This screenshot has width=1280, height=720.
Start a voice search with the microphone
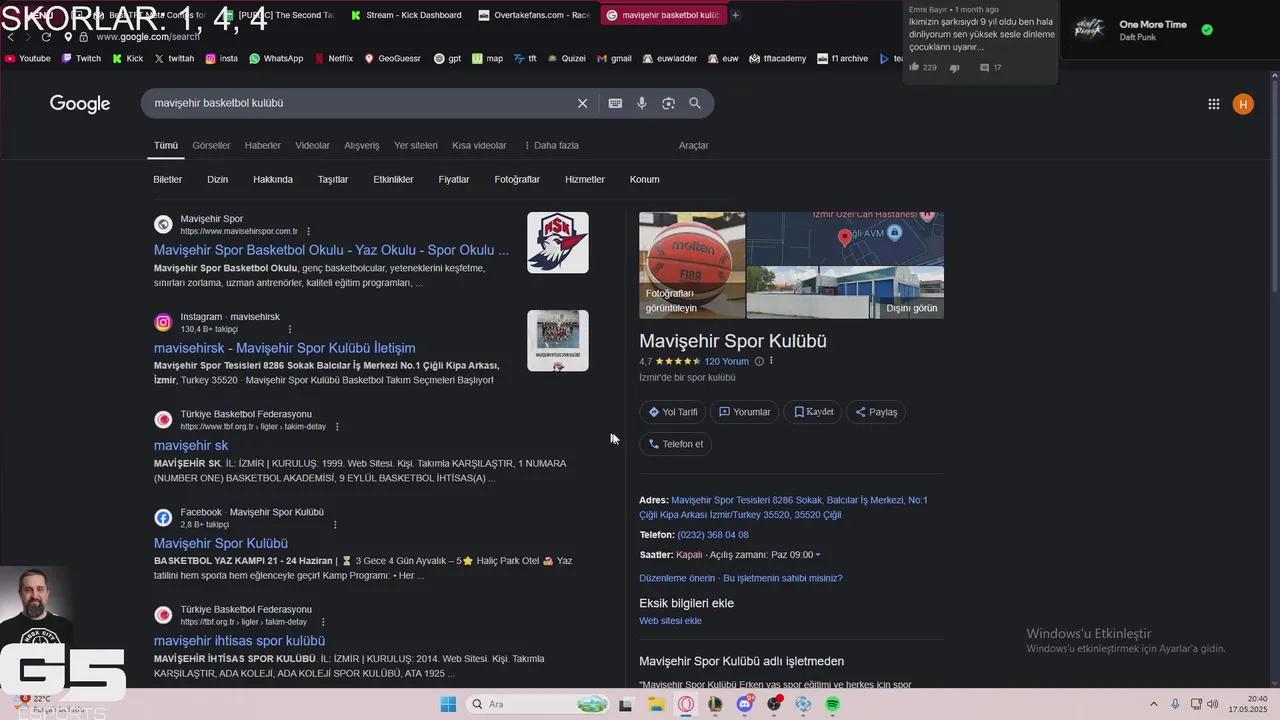(x=642, y=103)
